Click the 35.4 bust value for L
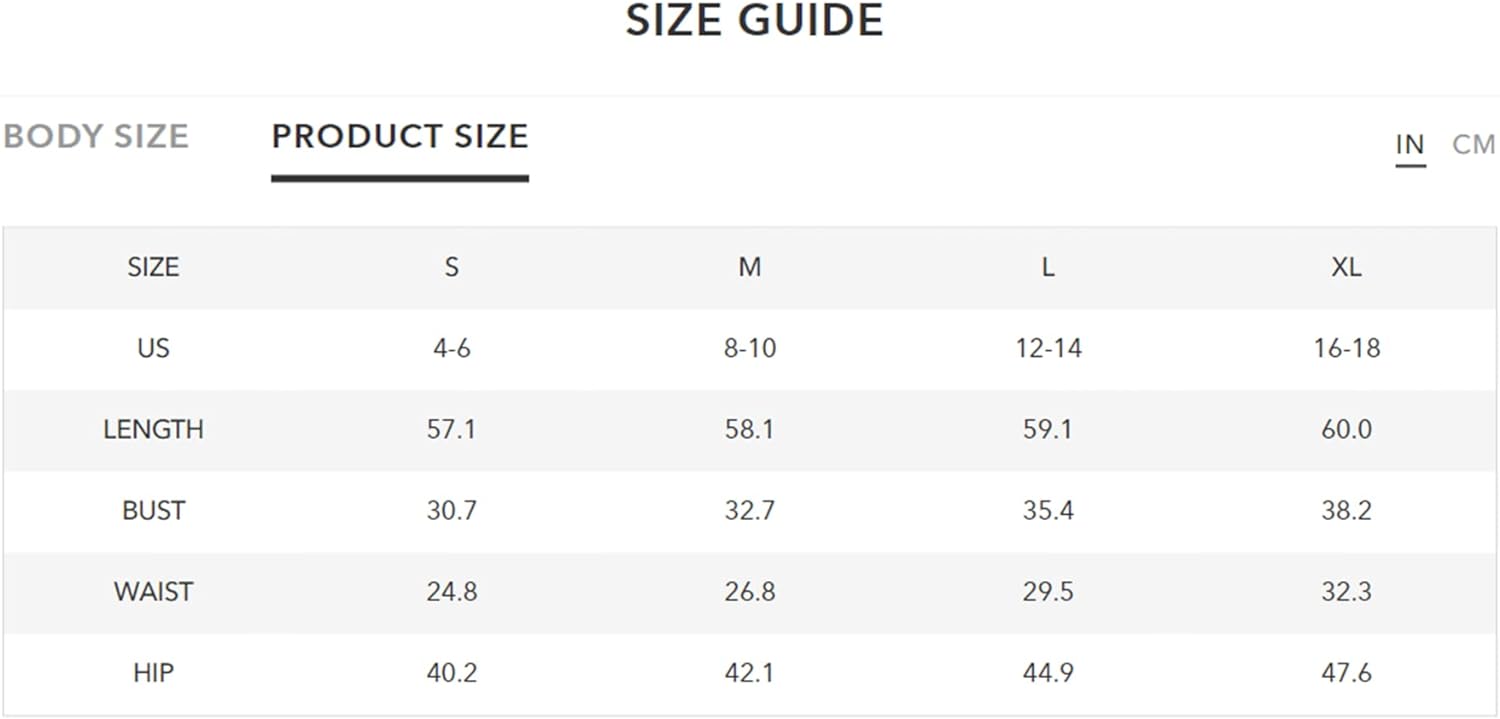Viewport: 1500px width, 719px height. tap(1048, 510)
